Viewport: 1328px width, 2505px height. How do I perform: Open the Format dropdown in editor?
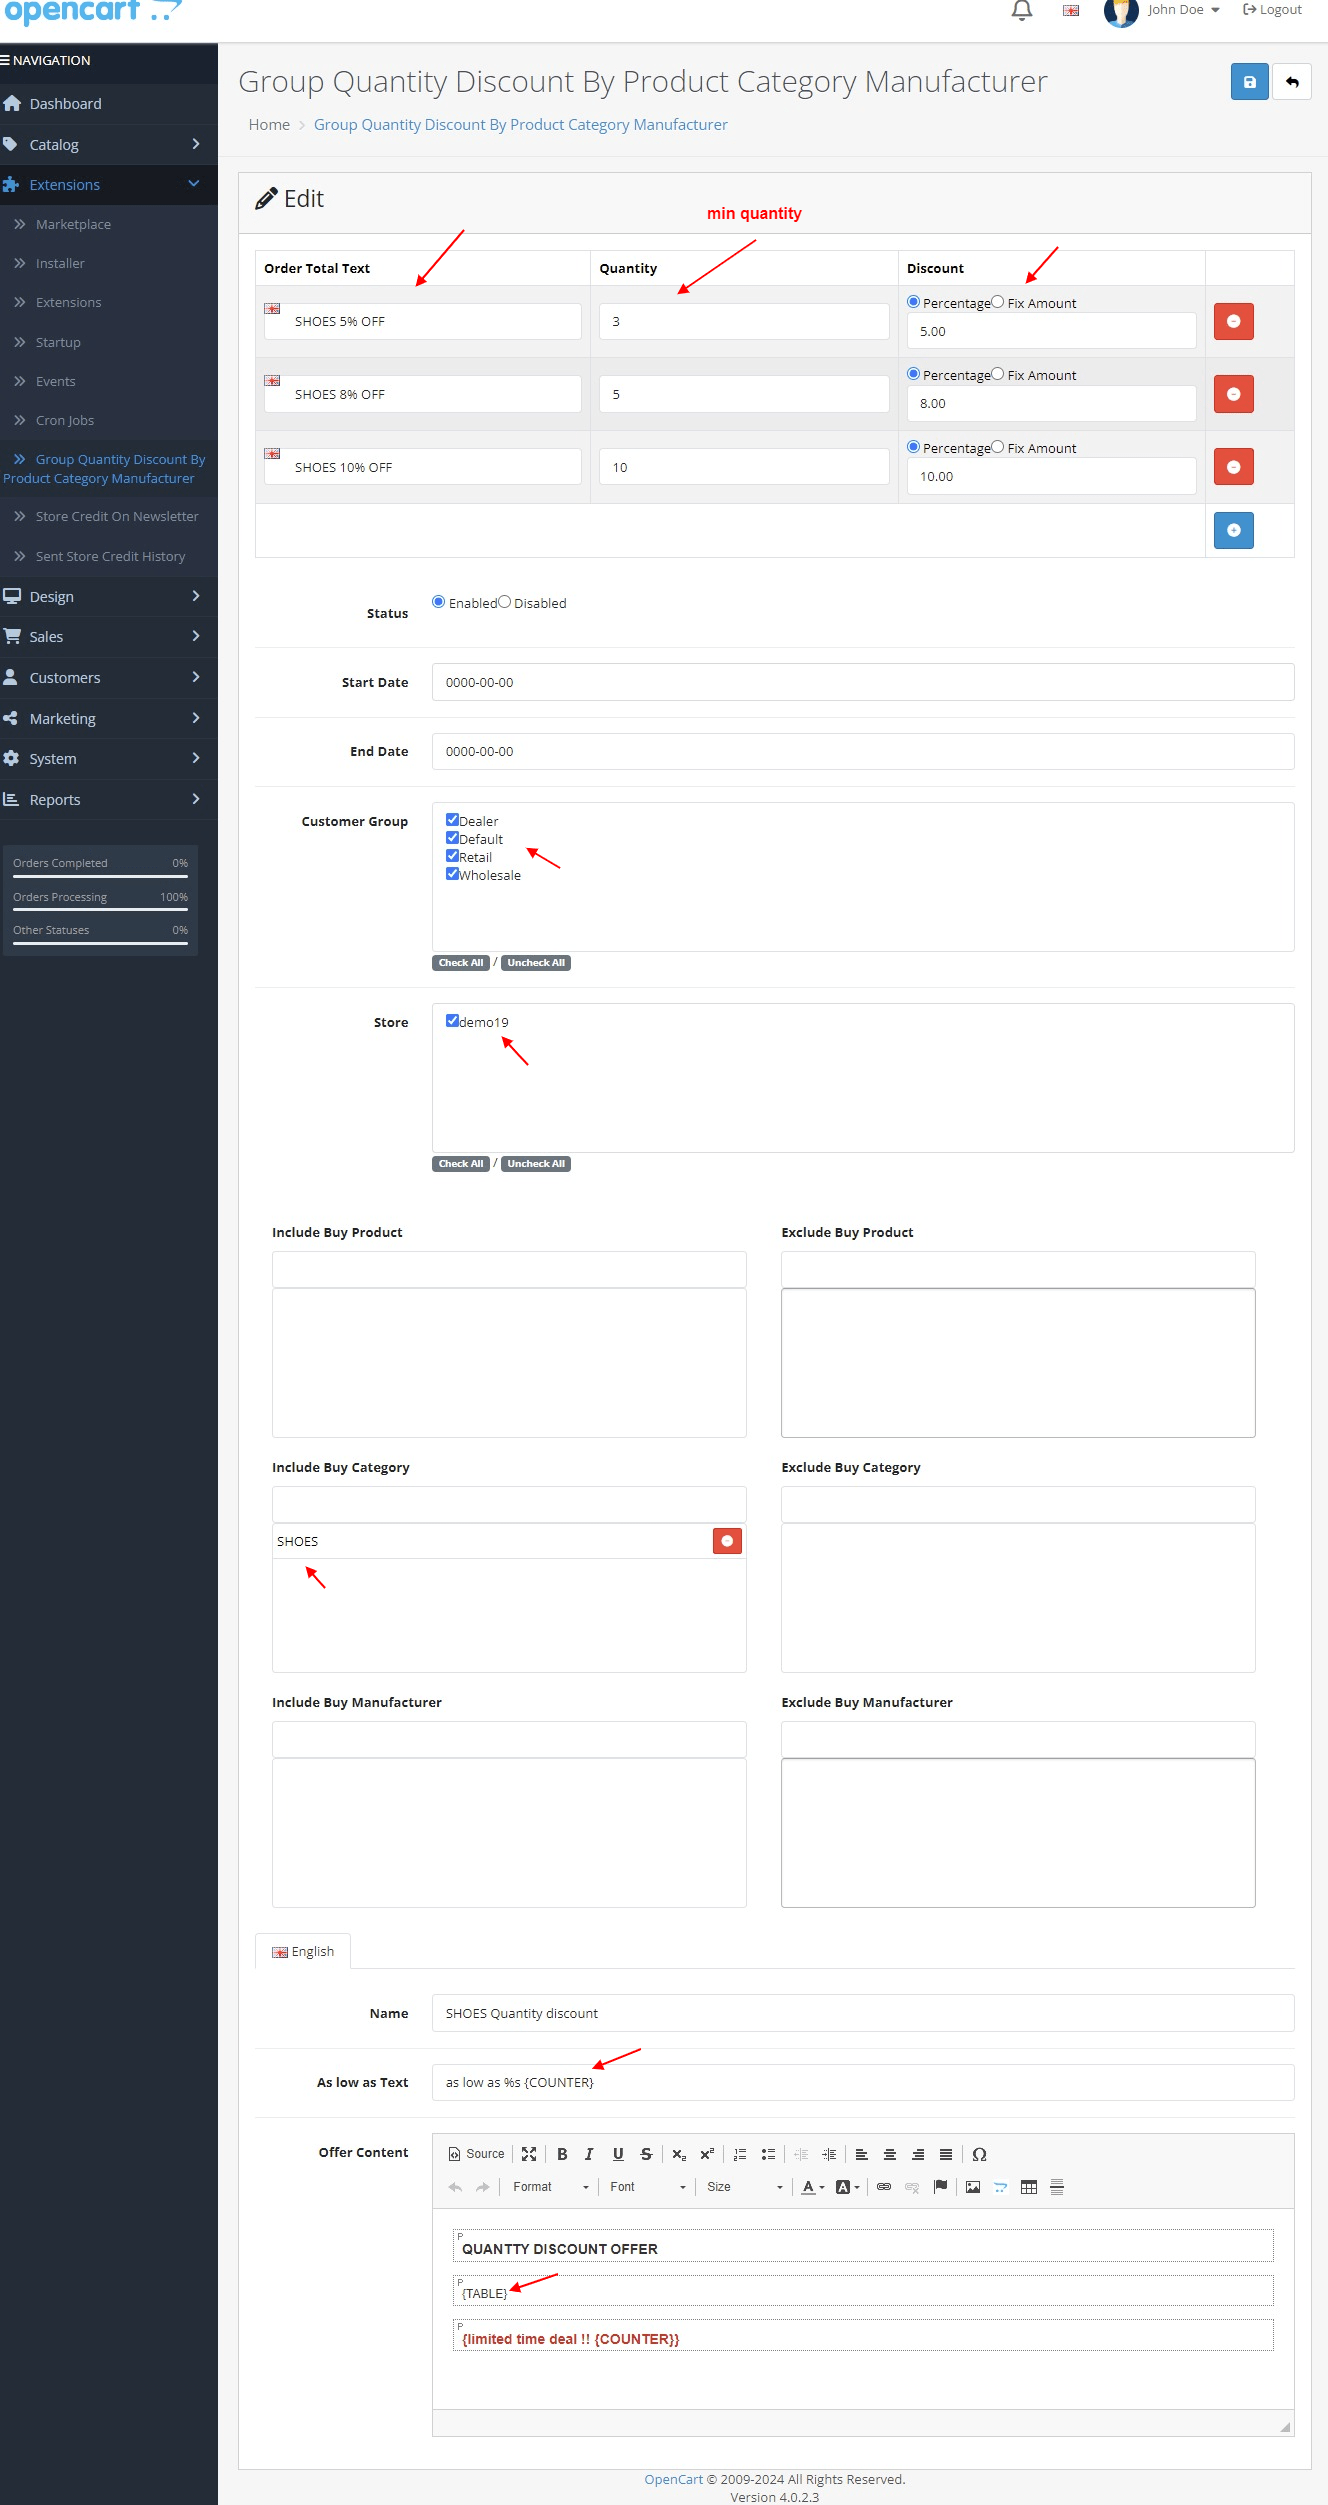pos(550,2187)
